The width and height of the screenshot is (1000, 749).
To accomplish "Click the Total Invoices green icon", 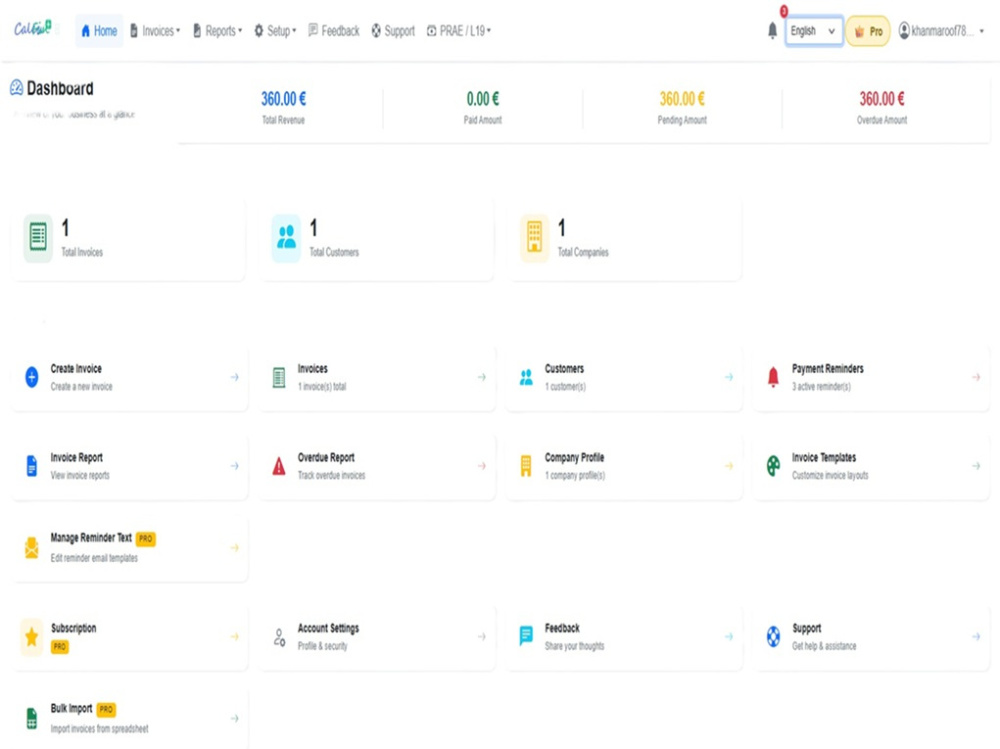I will [38, 238].
